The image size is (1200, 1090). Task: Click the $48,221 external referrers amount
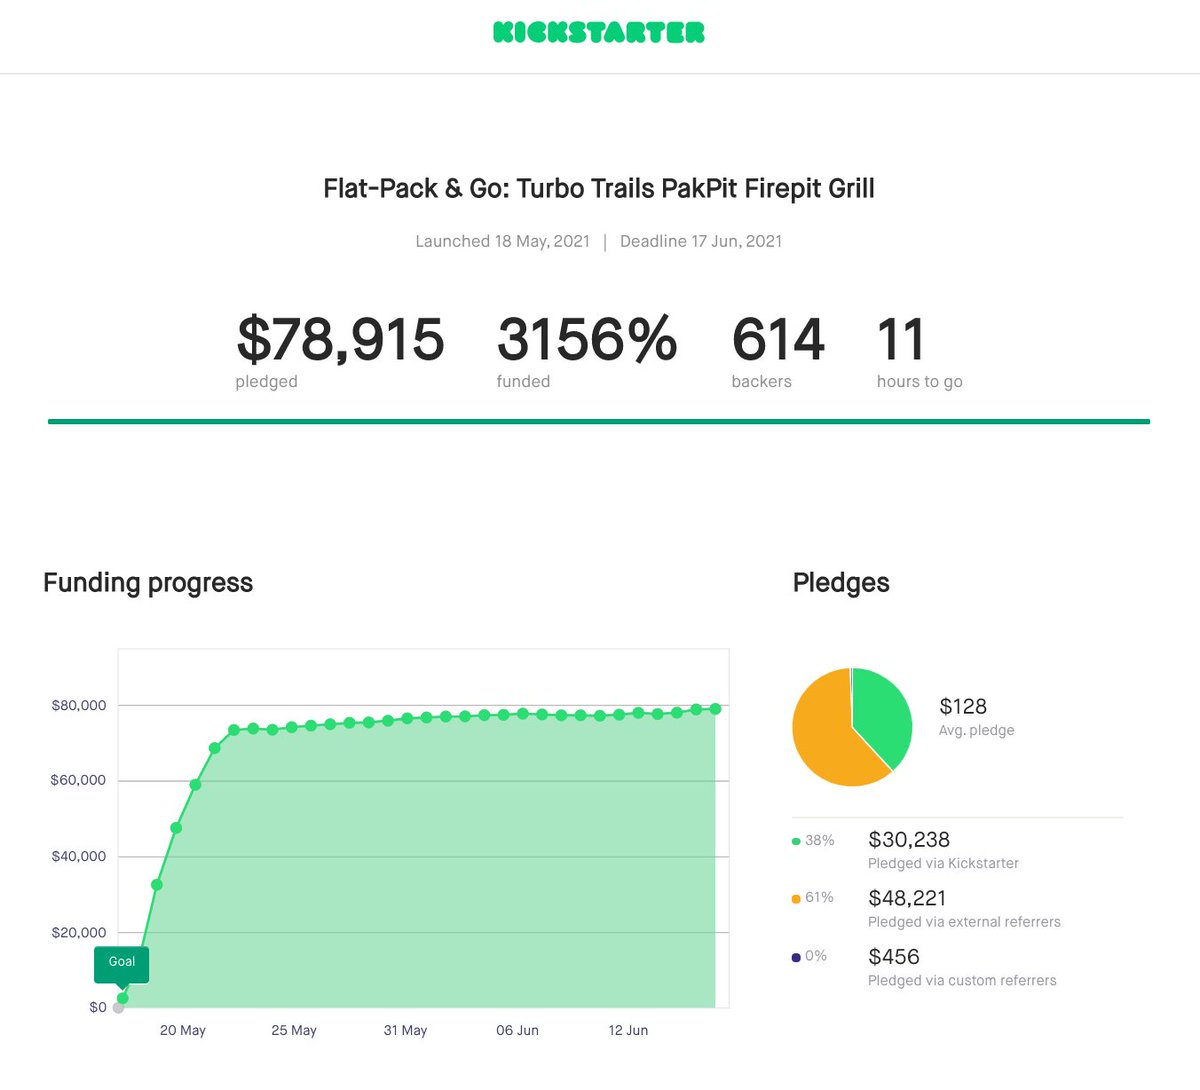pyautogui.click(x=907, y=898)
